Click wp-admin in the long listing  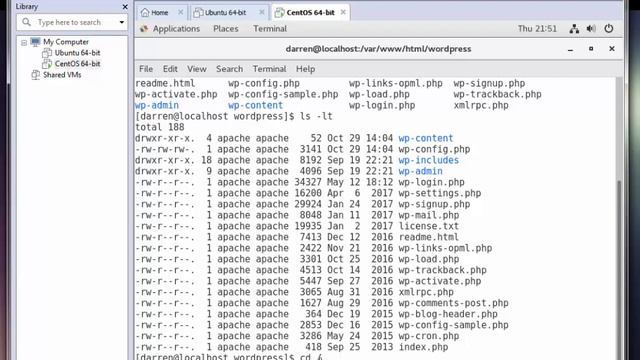(420, 171)
